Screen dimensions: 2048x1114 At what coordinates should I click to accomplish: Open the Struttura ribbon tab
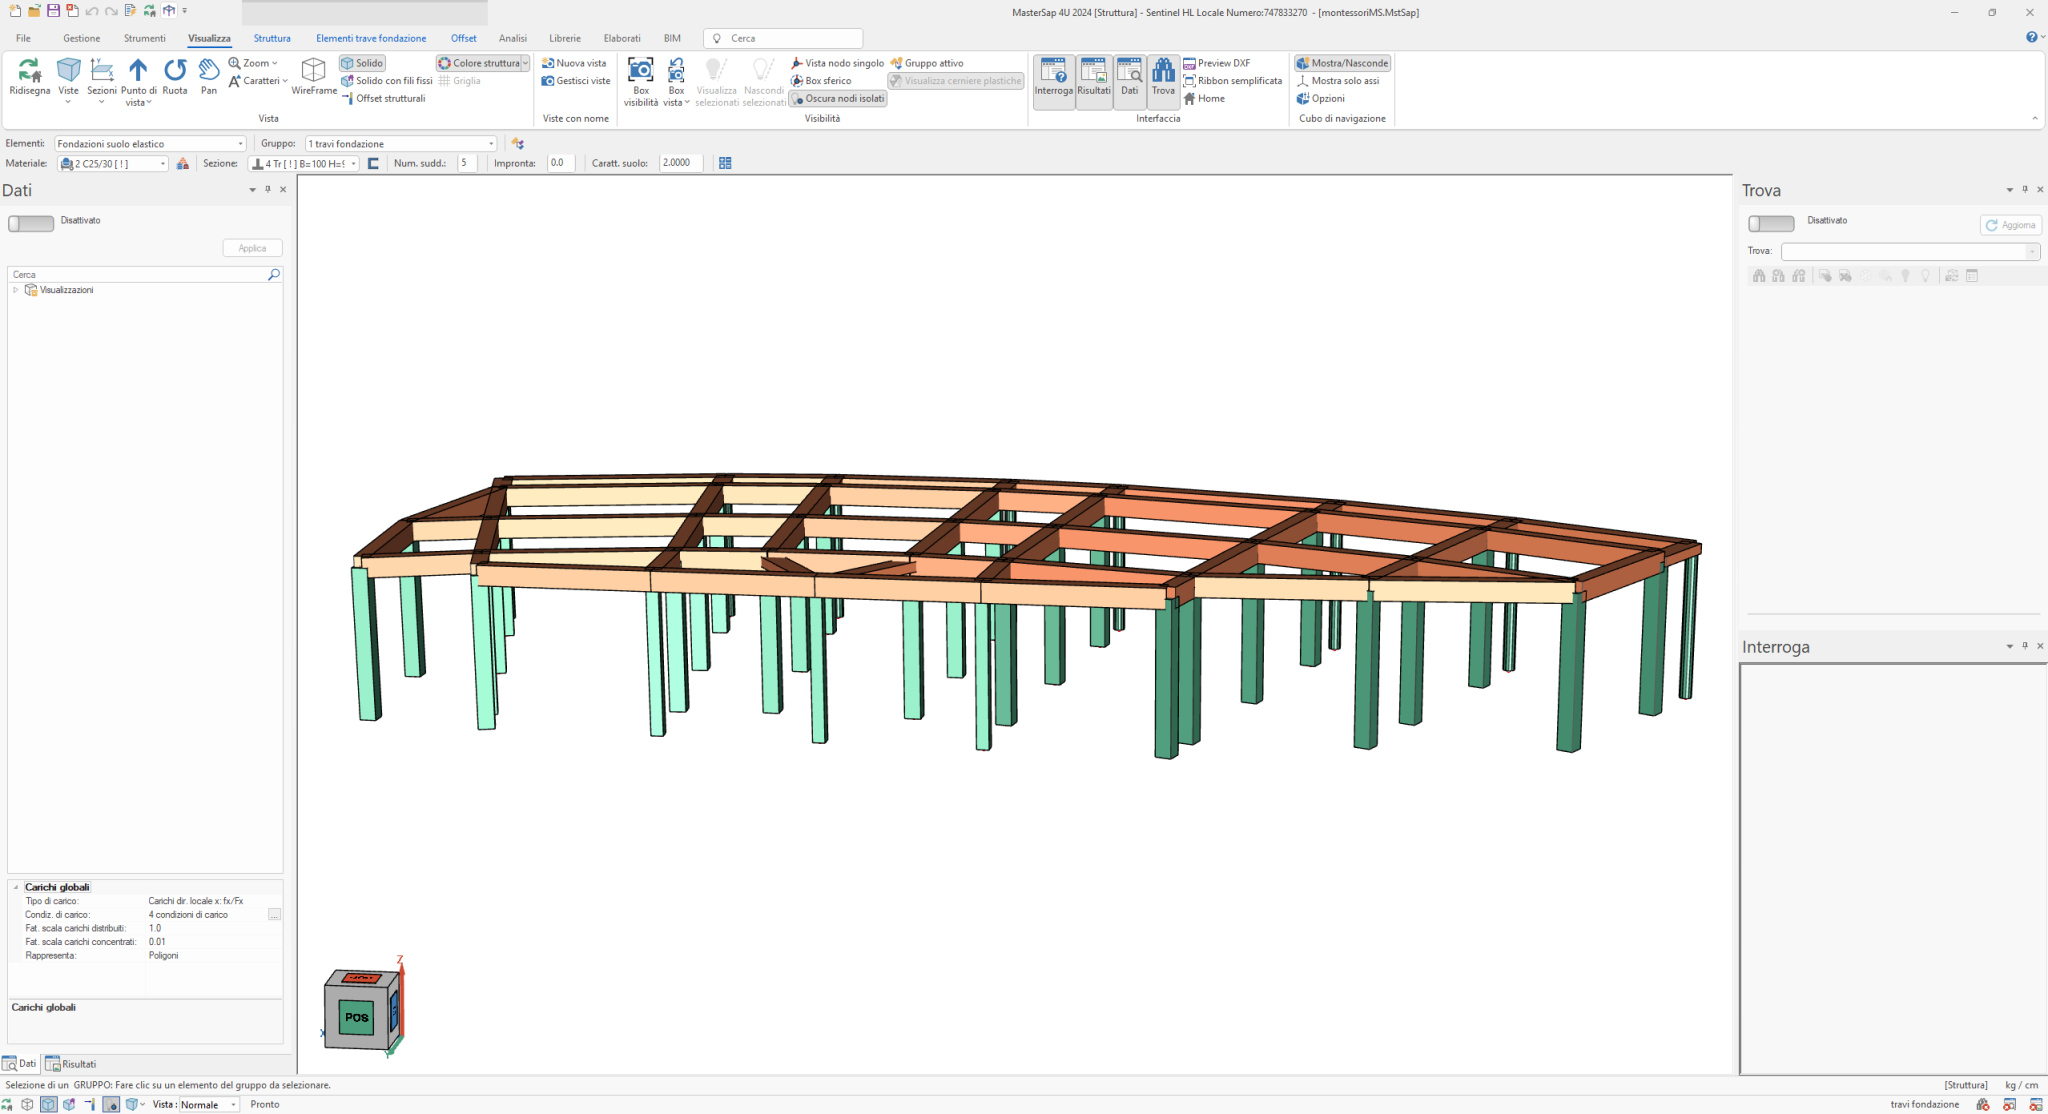[x=272, y=38]
